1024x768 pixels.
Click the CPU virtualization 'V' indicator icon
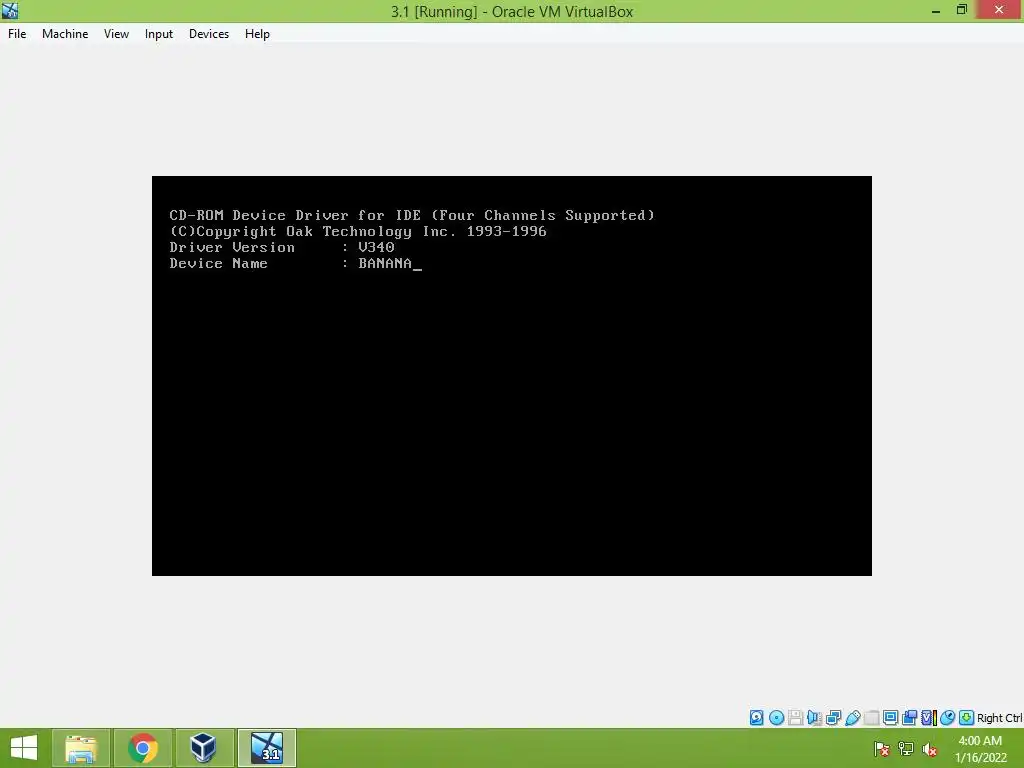928,718
